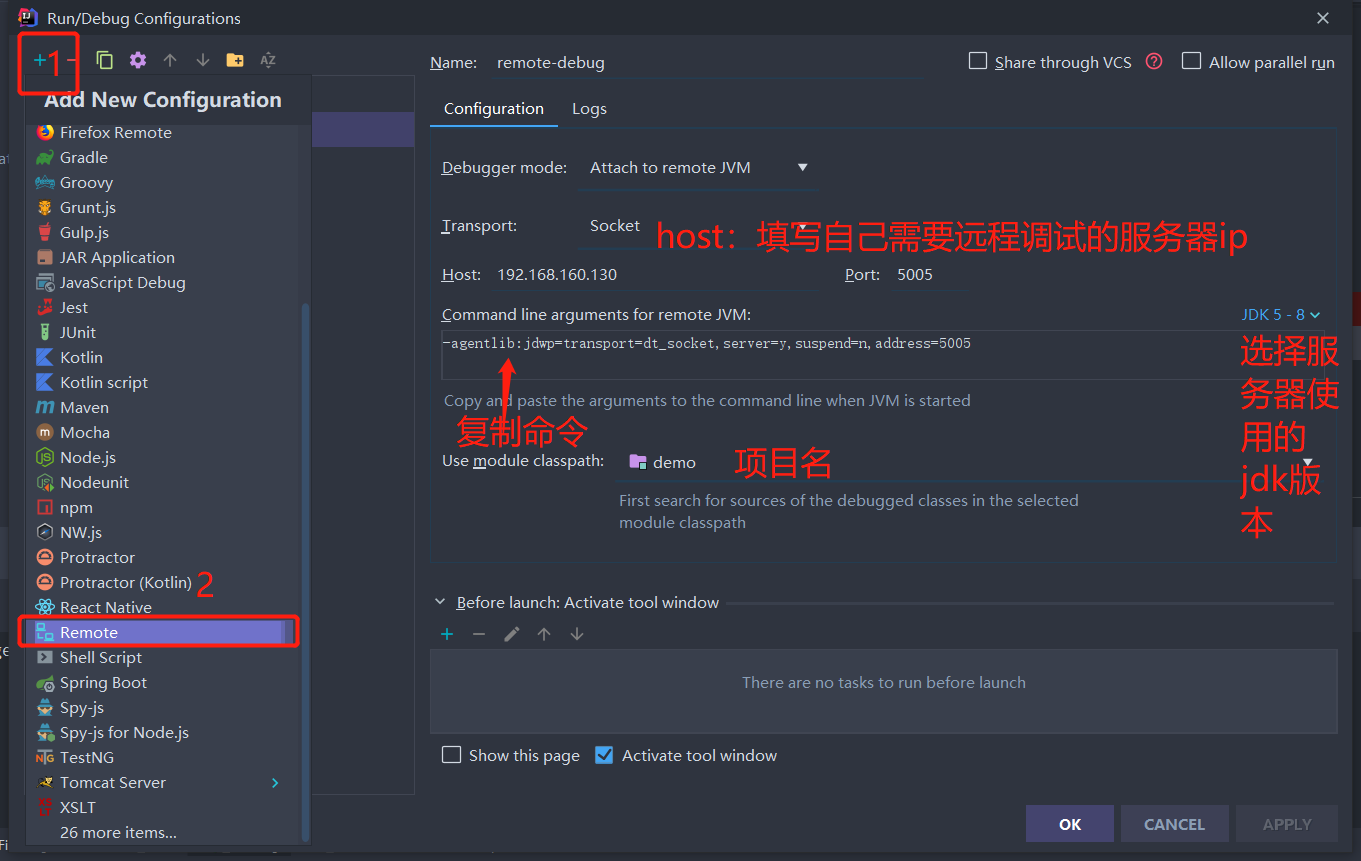Expand the Tomcat Server submenu
Screen dimensions: 1361x861
click(x=274, y=782)
